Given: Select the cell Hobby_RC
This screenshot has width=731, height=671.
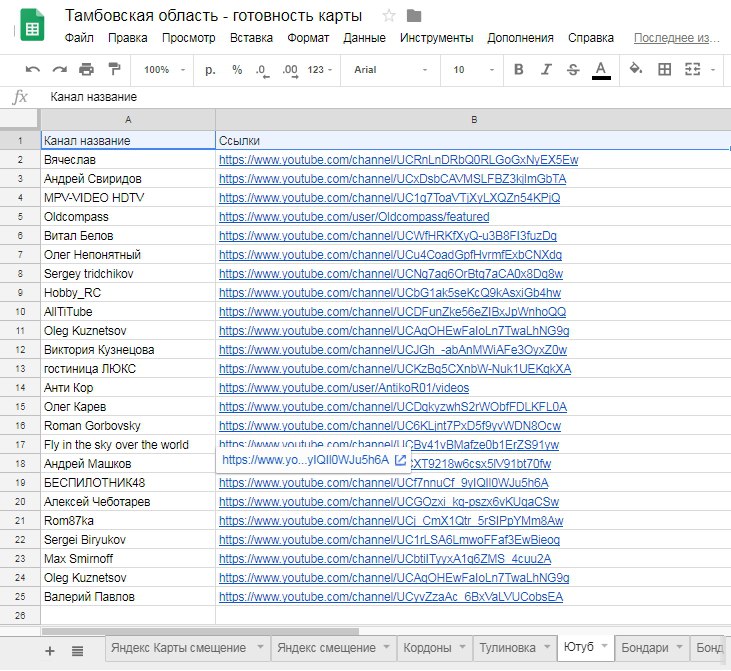Looking at the screenshot, I should point(128,293).
